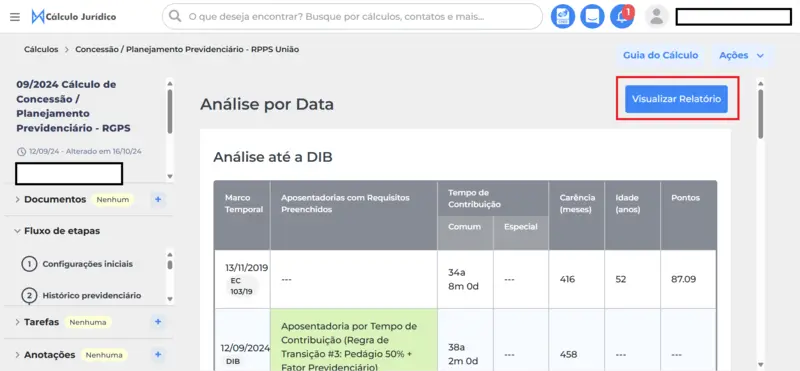Image resolution: width=800 pixels, height=371 pixels.
Task: Click Visualizar Relatório button
Action: (x=677, y=99)
